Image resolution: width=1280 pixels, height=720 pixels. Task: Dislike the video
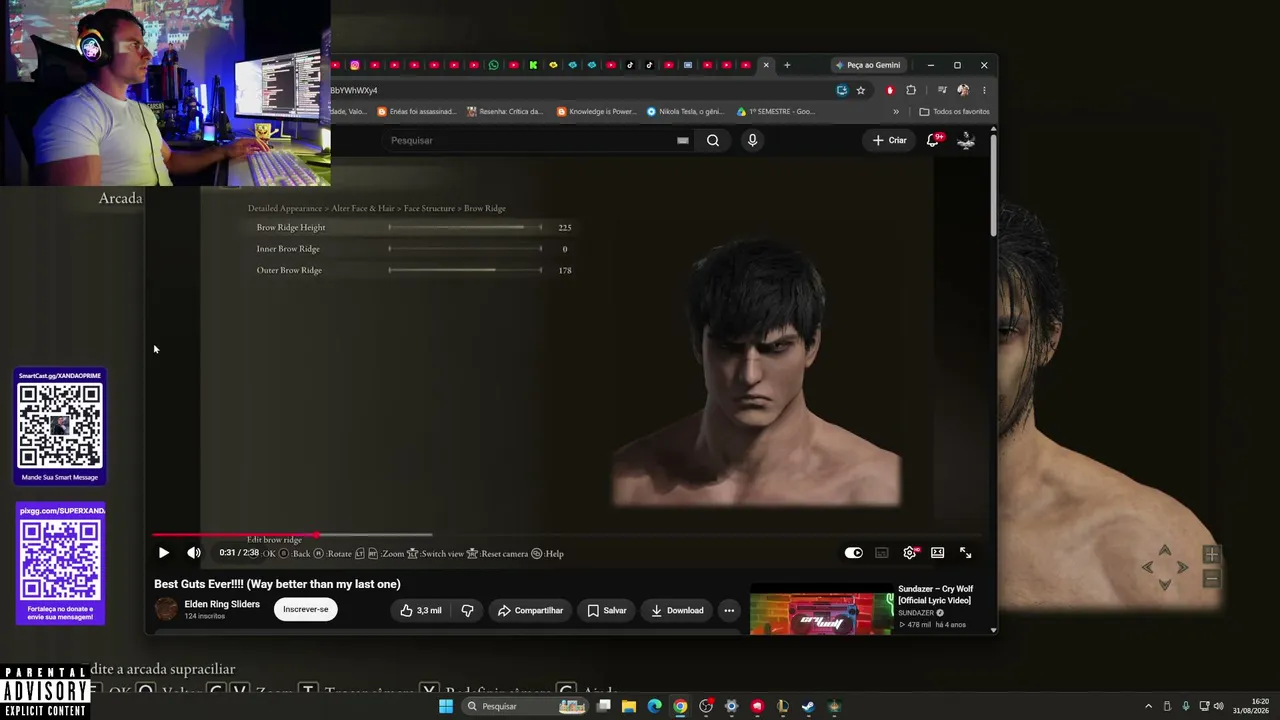tap(467, 610)
